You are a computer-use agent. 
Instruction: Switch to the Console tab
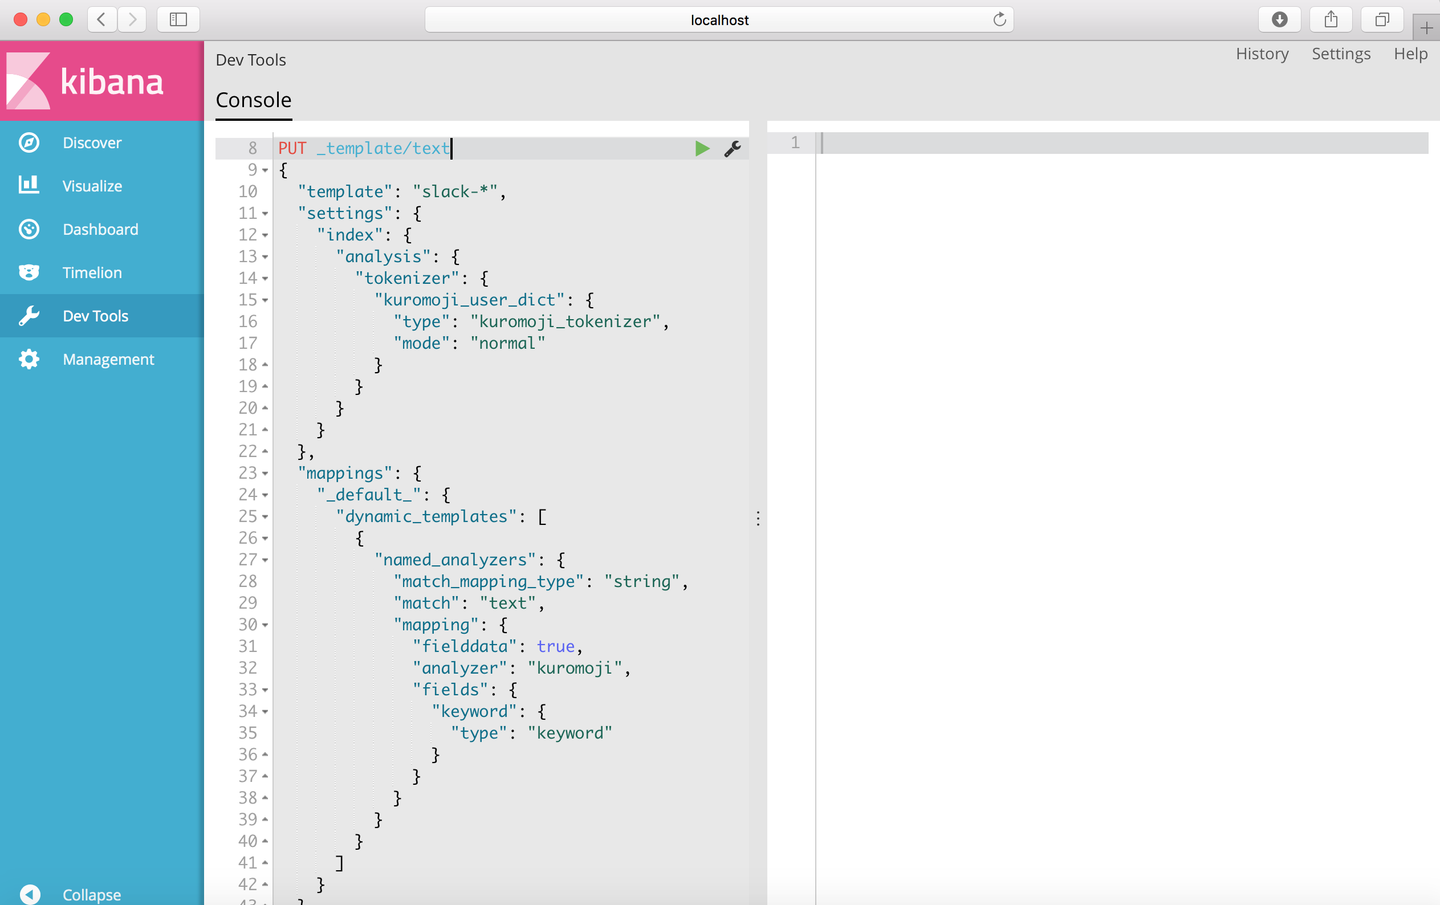pyautogui.click(x=254, y=100)
